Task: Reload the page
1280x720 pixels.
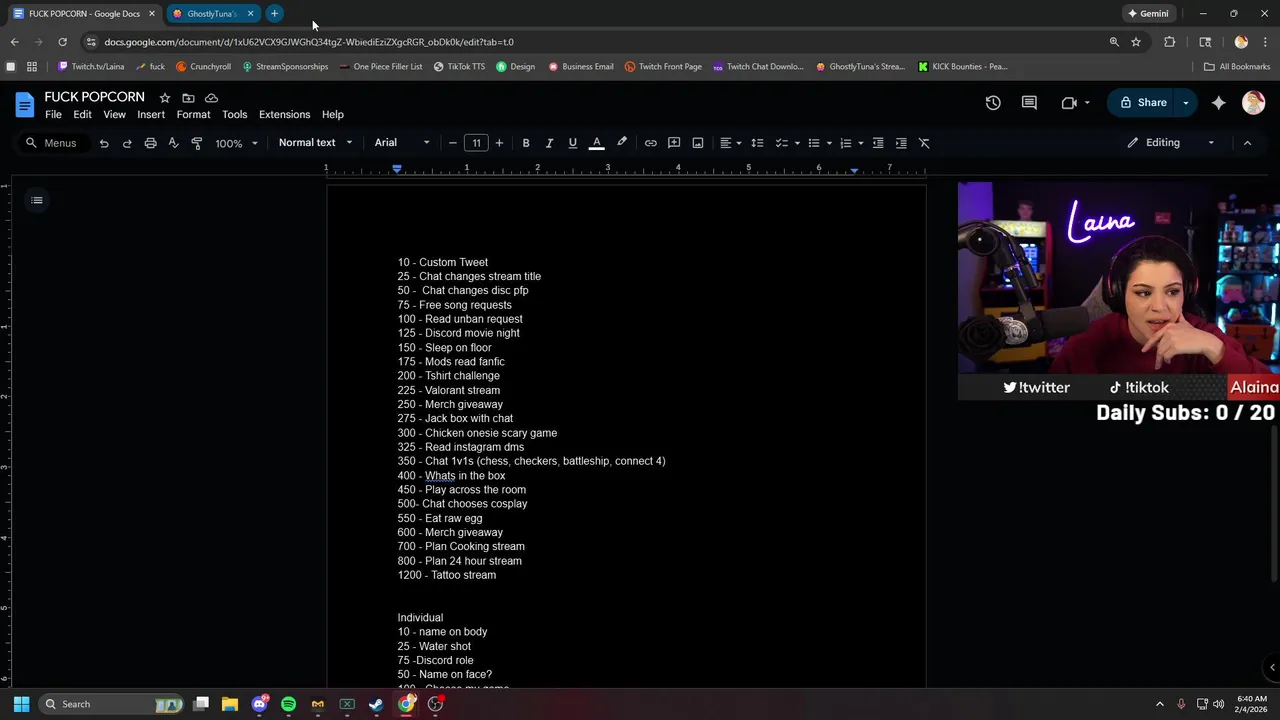Action: click(62, 42)
